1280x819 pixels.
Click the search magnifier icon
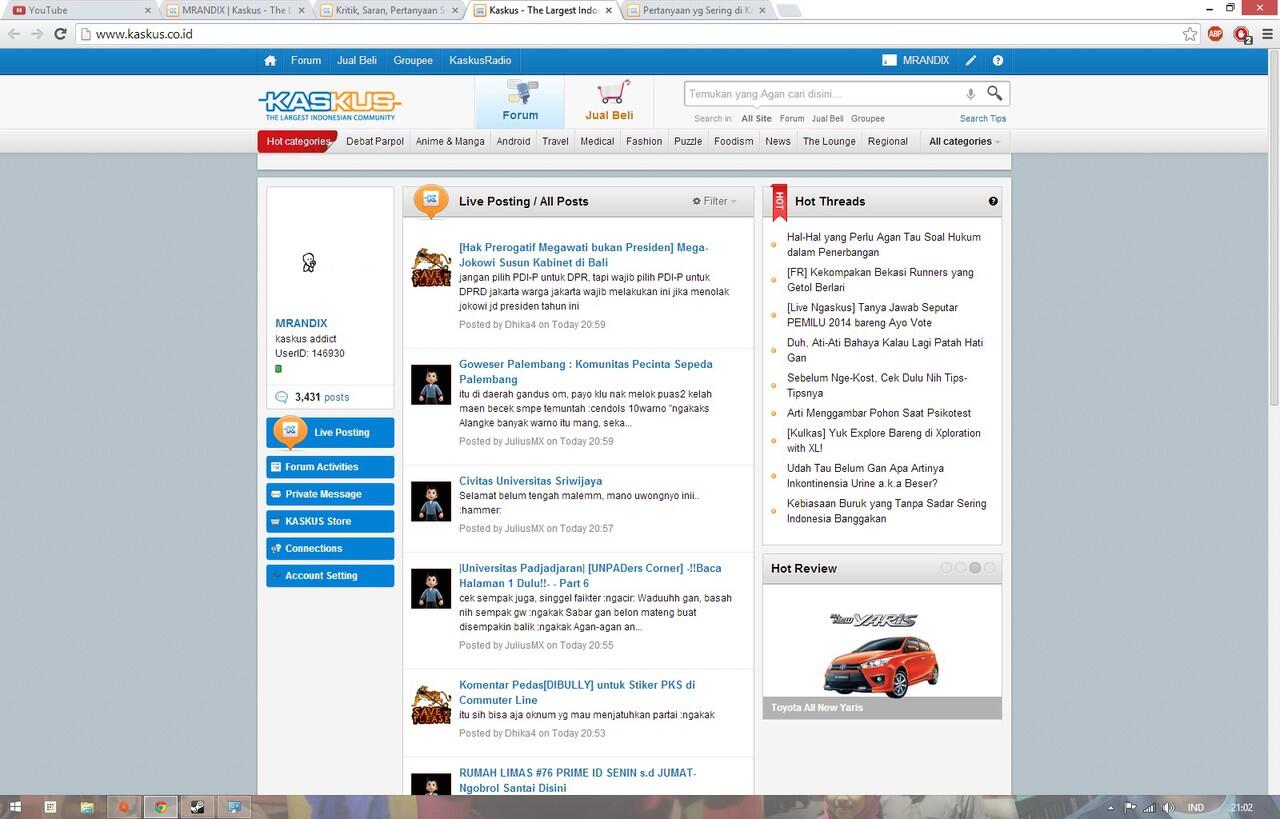[994, 93]
